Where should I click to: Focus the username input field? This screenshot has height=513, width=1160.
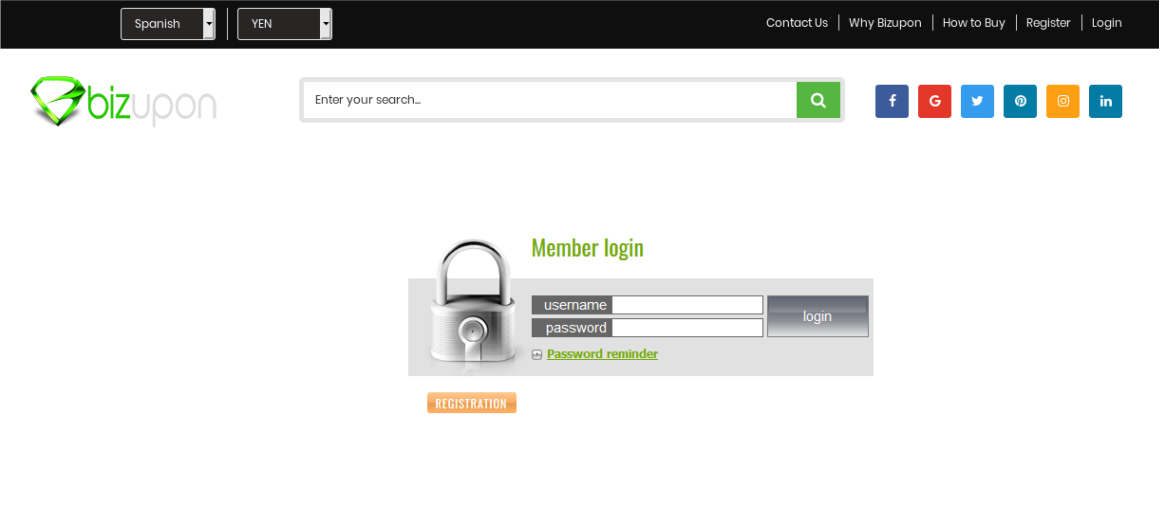687,305
